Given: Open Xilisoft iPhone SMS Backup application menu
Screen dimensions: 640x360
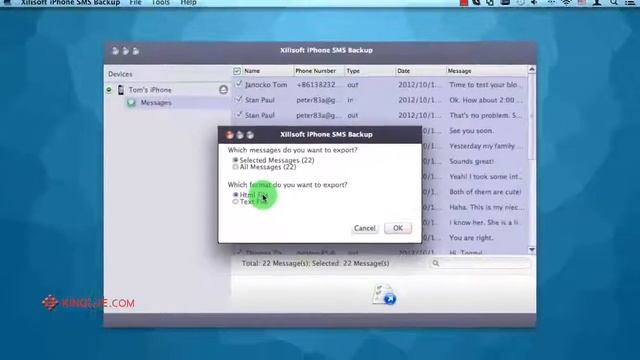Looking at the screenshot, I should pos(70,3).
